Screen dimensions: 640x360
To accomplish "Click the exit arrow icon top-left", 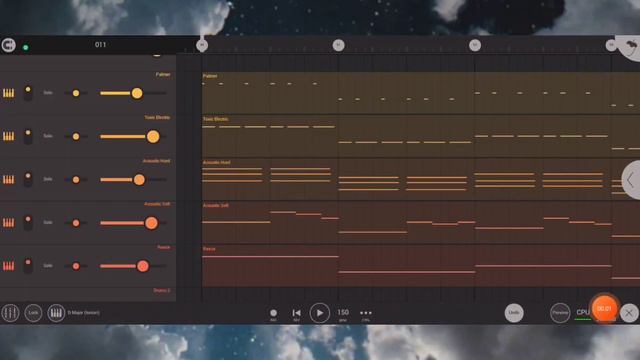I will coord(8,45).
